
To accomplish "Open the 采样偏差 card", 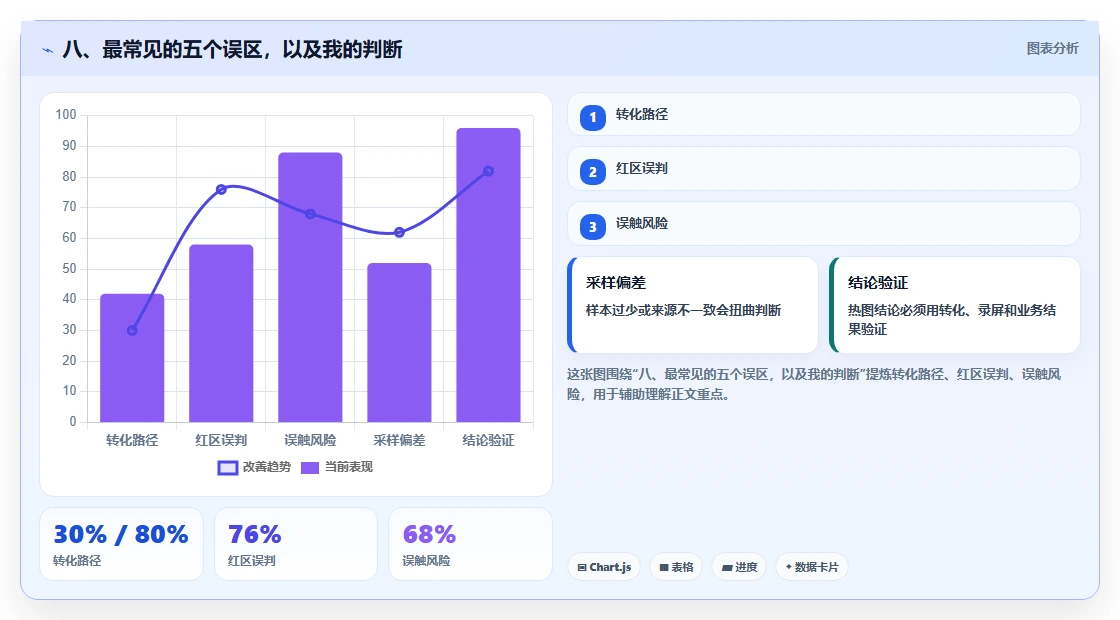I will point(692,305).
